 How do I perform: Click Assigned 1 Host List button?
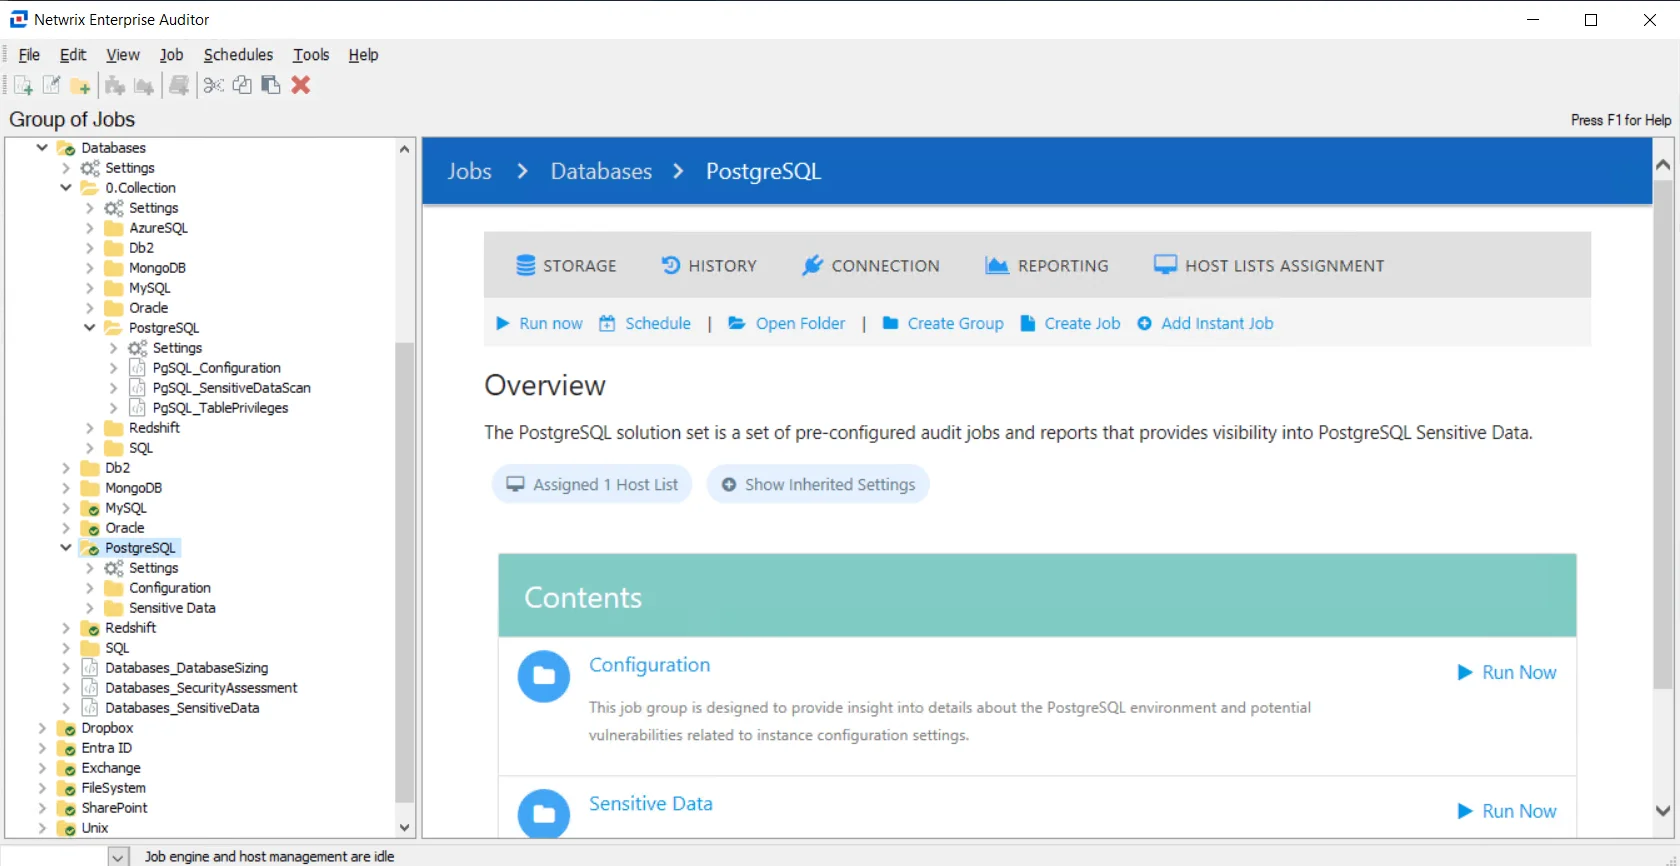(592, 484)
